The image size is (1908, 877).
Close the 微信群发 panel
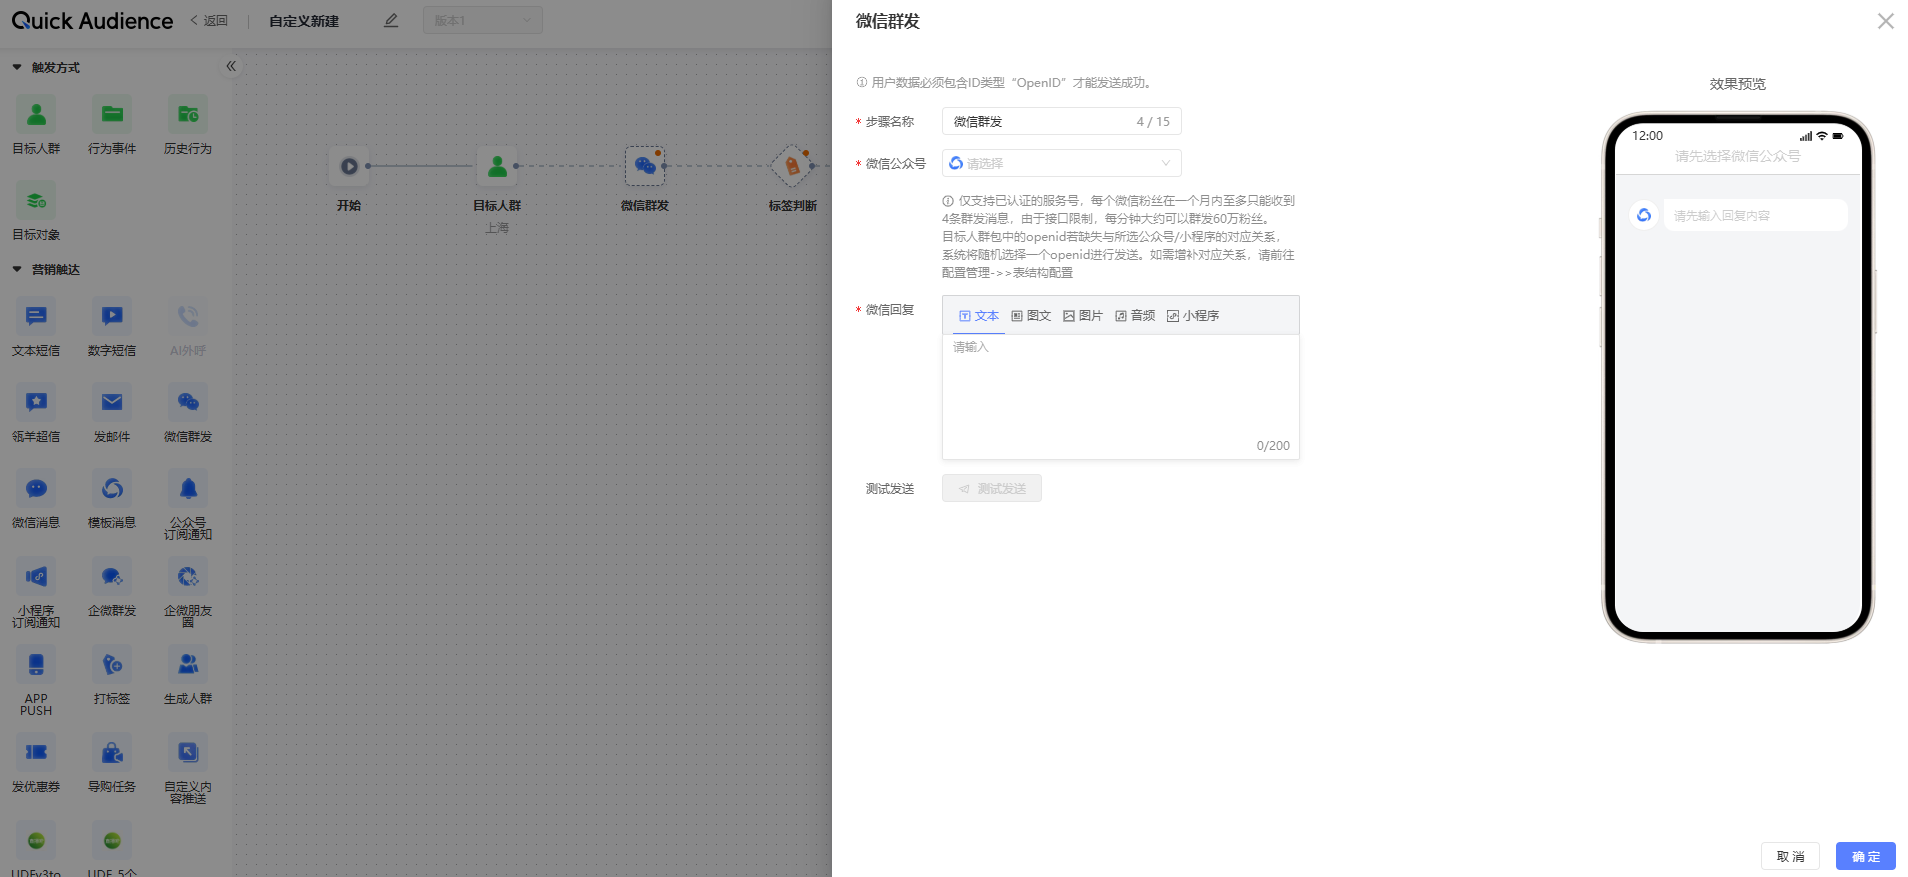coord(1885,21)
